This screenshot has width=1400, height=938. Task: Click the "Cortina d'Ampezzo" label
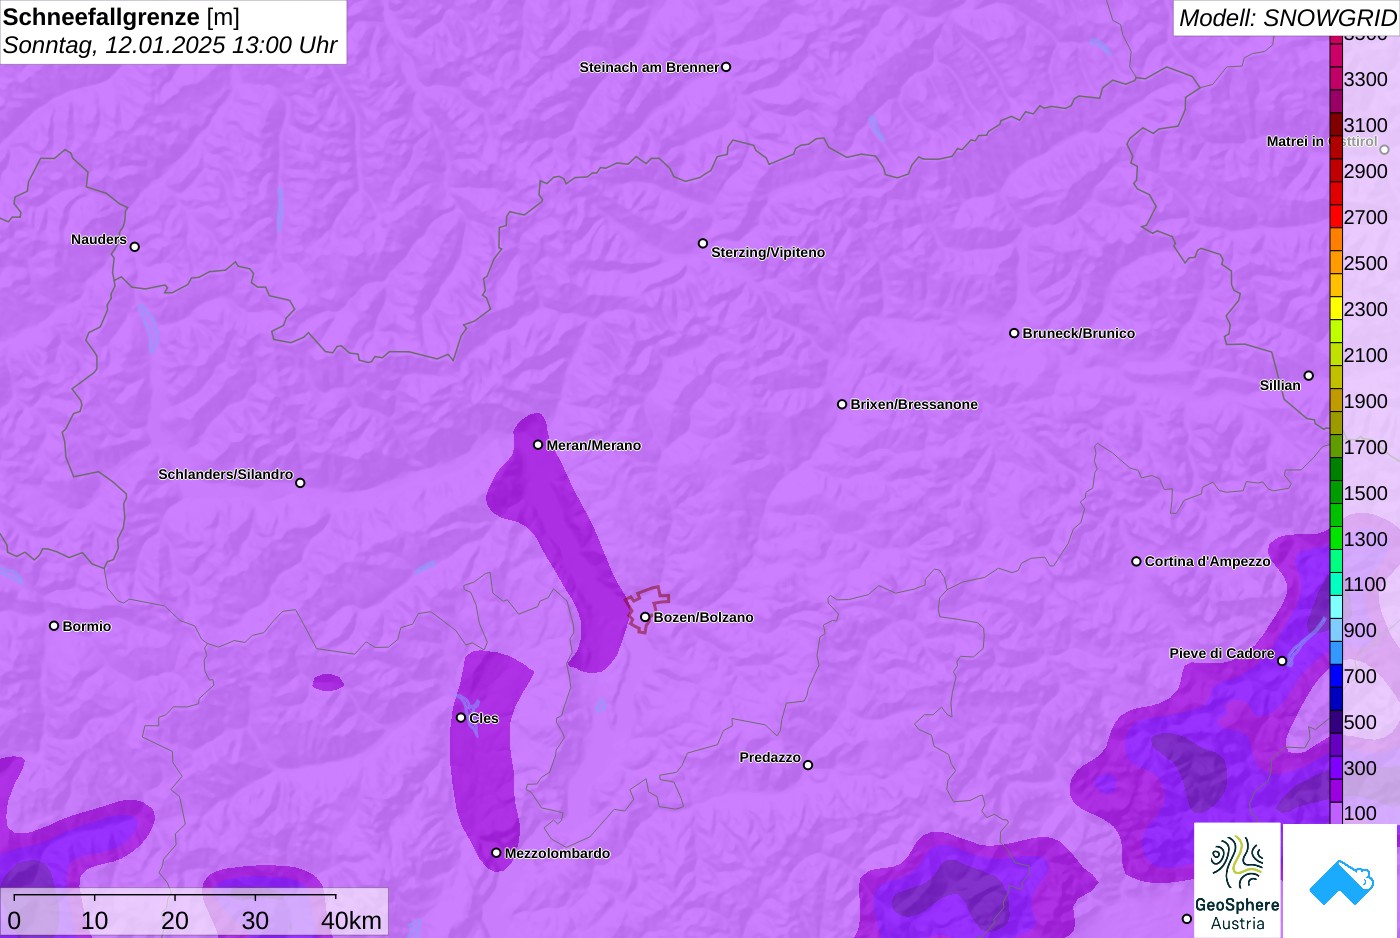coord(1208,561)
